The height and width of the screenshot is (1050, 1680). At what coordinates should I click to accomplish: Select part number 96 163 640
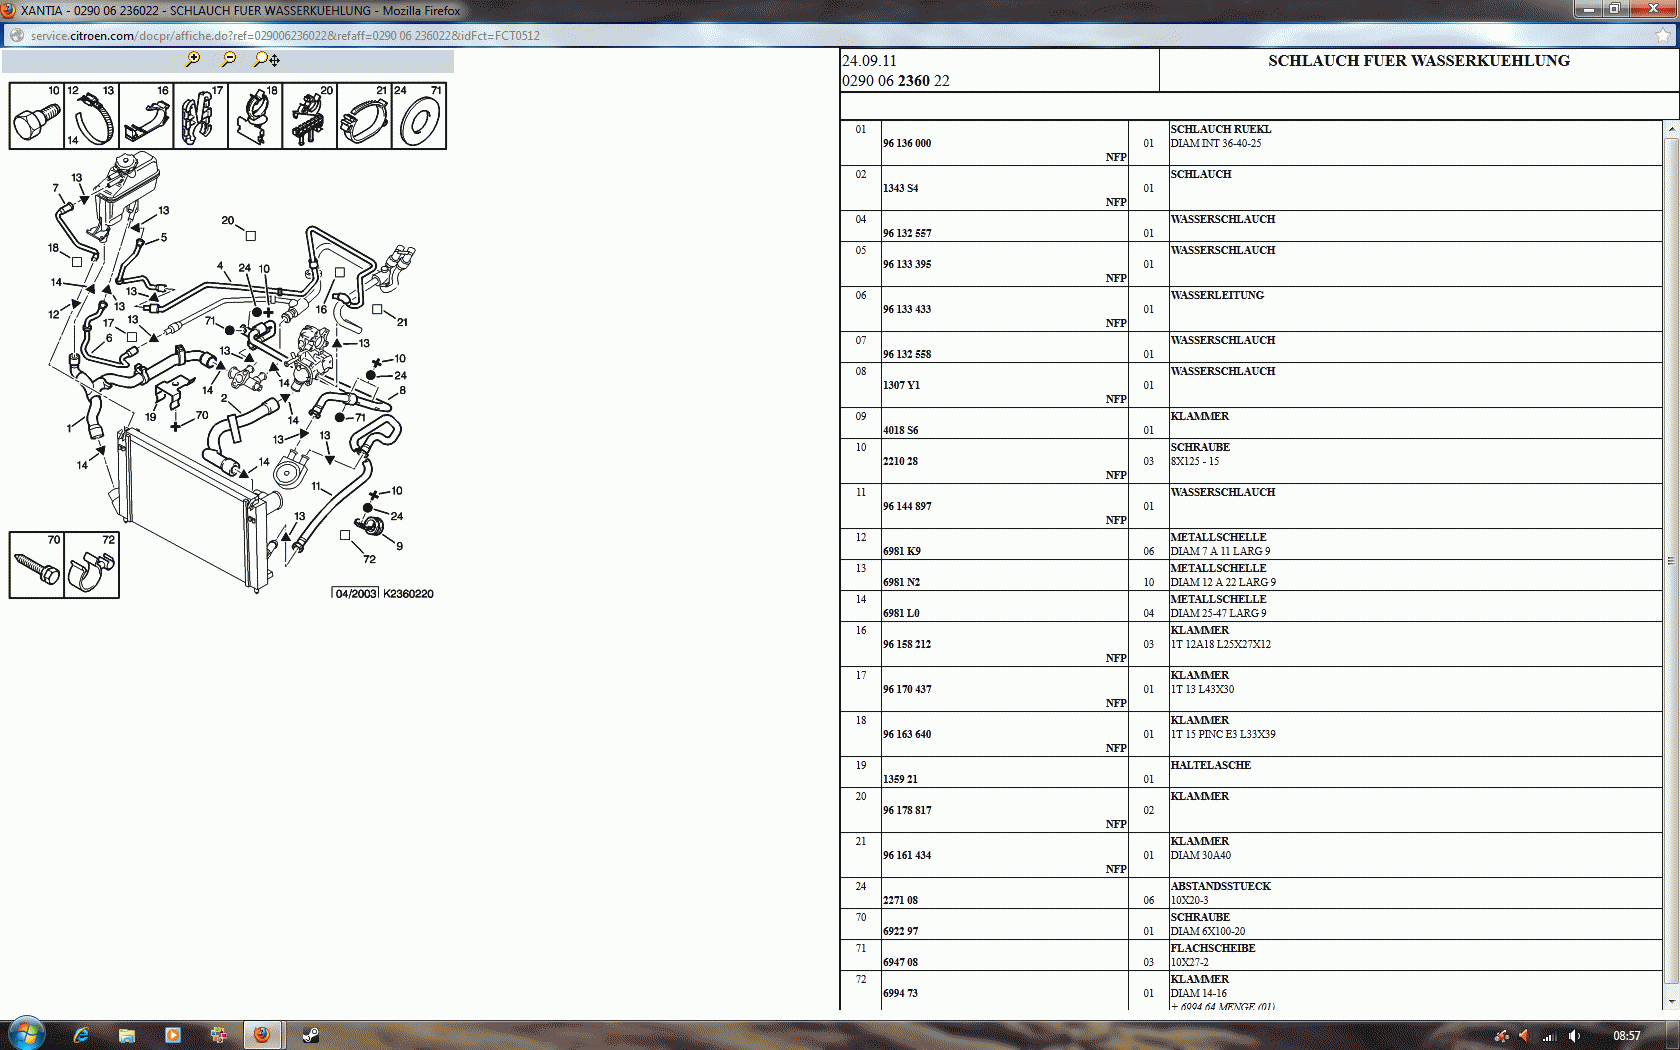click(907, 734)
